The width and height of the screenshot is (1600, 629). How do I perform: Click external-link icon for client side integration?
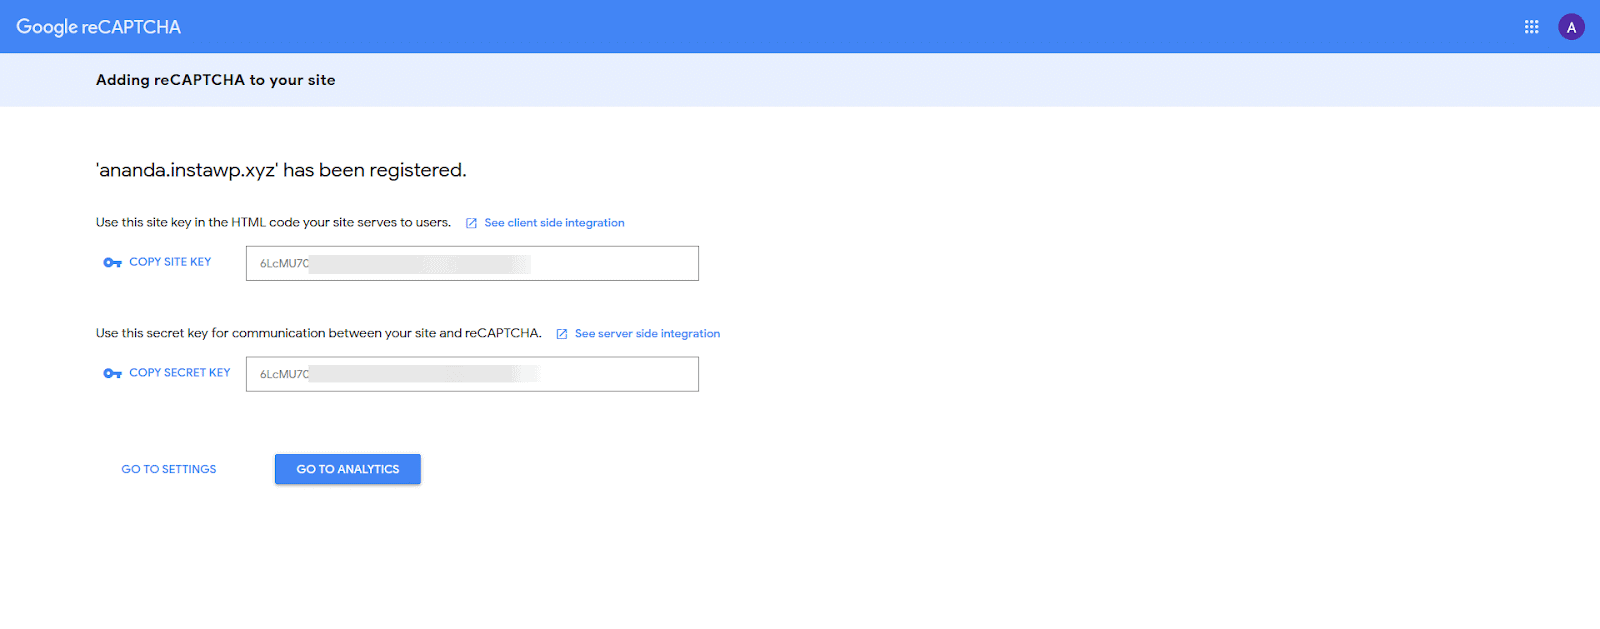click(471, 223)
